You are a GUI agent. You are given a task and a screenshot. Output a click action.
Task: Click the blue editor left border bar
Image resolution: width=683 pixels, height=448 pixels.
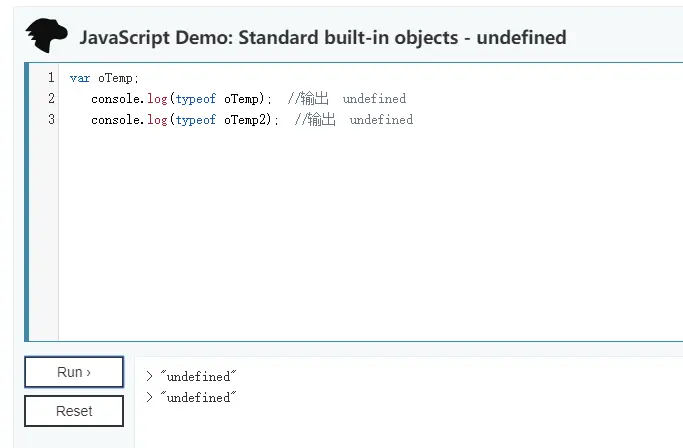(x=27, y=202)
